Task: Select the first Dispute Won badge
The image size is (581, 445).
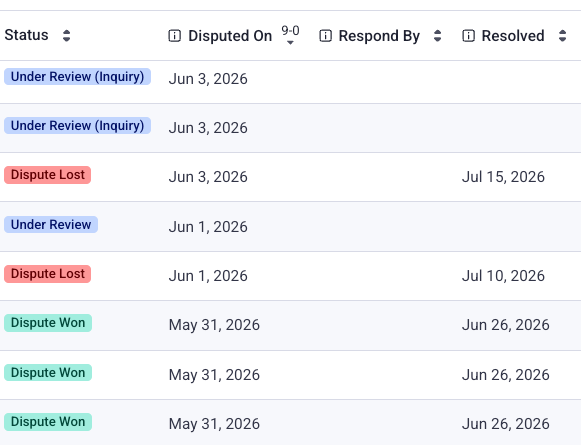Action: [x=48, y=323]
